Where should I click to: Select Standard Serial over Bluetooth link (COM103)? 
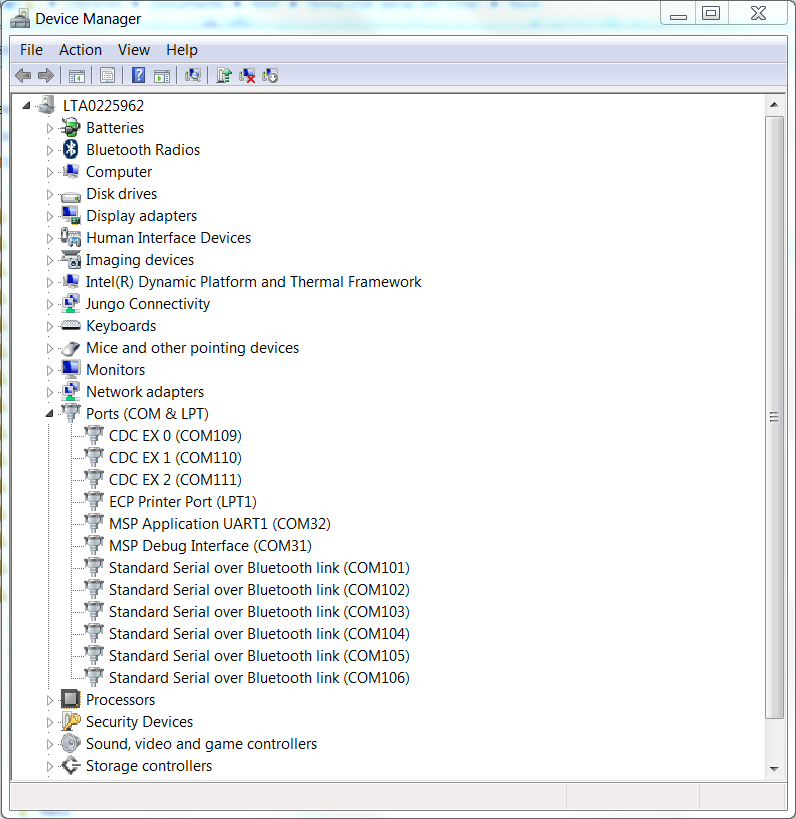[x=259, y=611]
